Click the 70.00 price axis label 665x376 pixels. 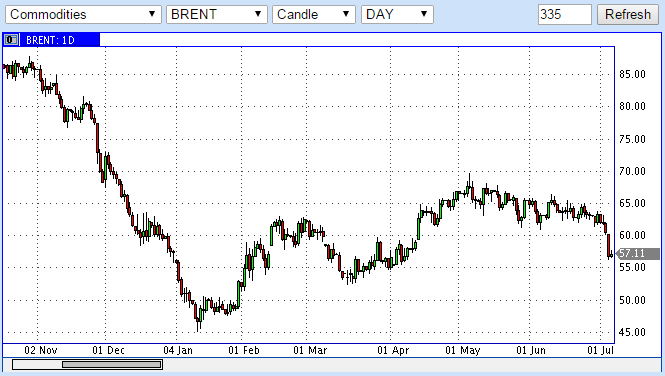click(x=632, y=171)
